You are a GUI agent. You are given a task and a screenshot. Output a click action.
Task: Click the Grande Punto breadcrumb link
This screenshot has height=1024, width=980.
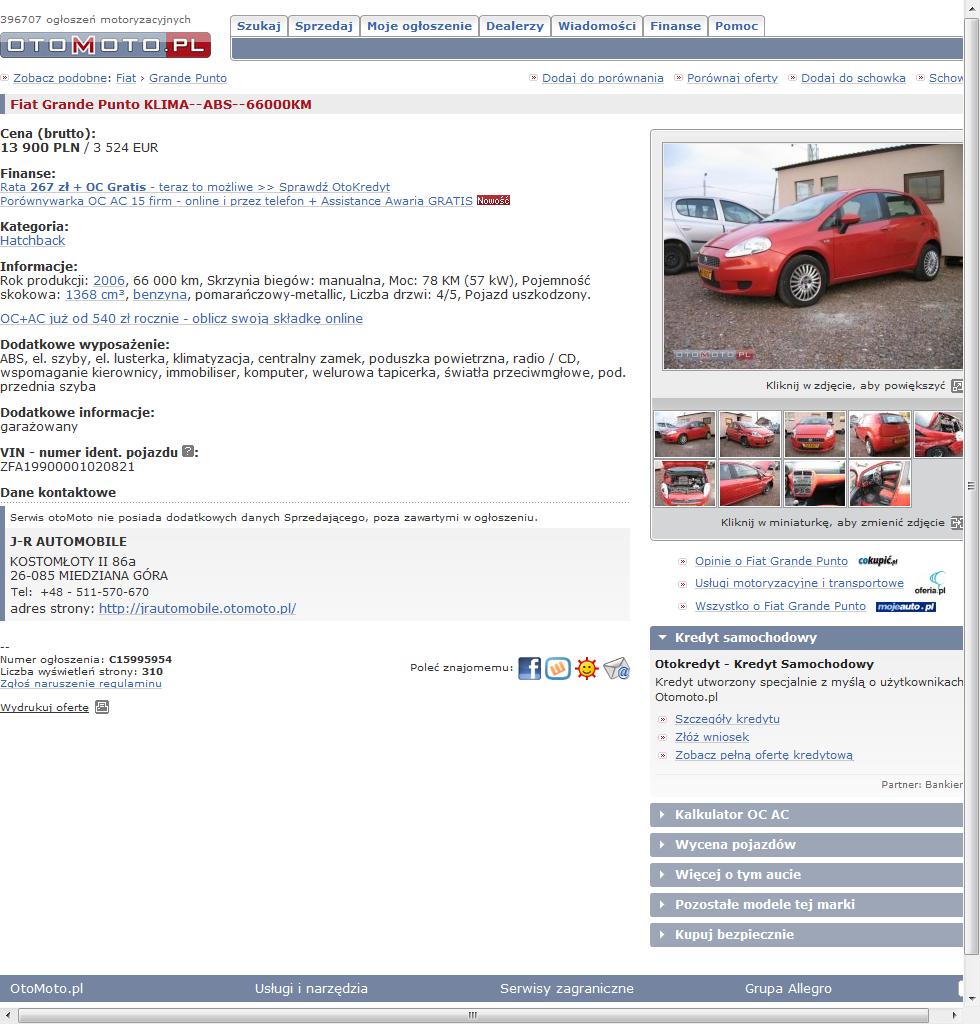tap(188, 78)
